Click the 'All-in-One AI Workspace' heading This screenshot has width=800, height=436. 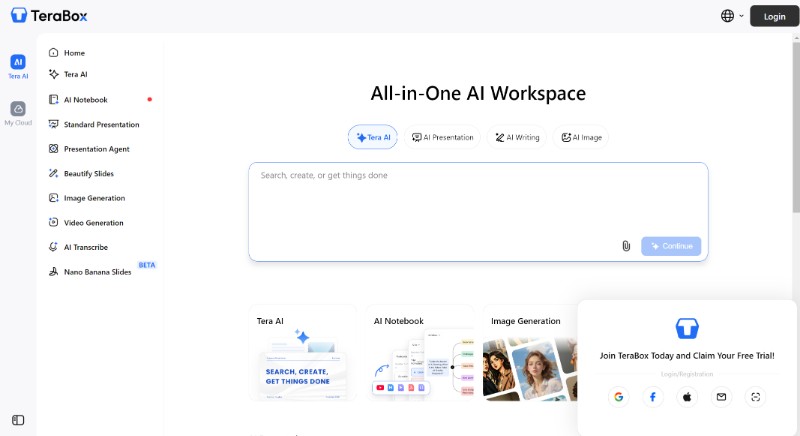(478, 93)
